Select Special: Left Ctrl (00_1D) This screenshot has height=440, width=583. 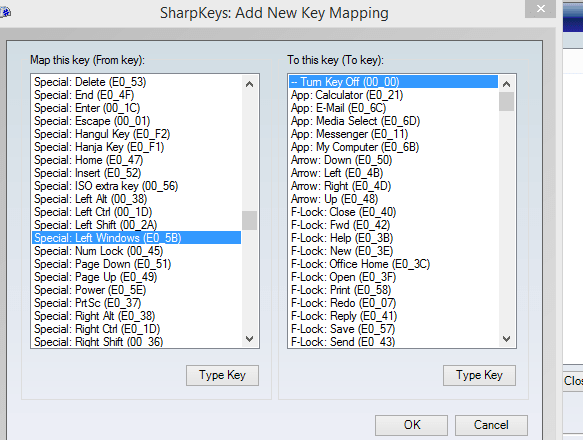point(136,212)
